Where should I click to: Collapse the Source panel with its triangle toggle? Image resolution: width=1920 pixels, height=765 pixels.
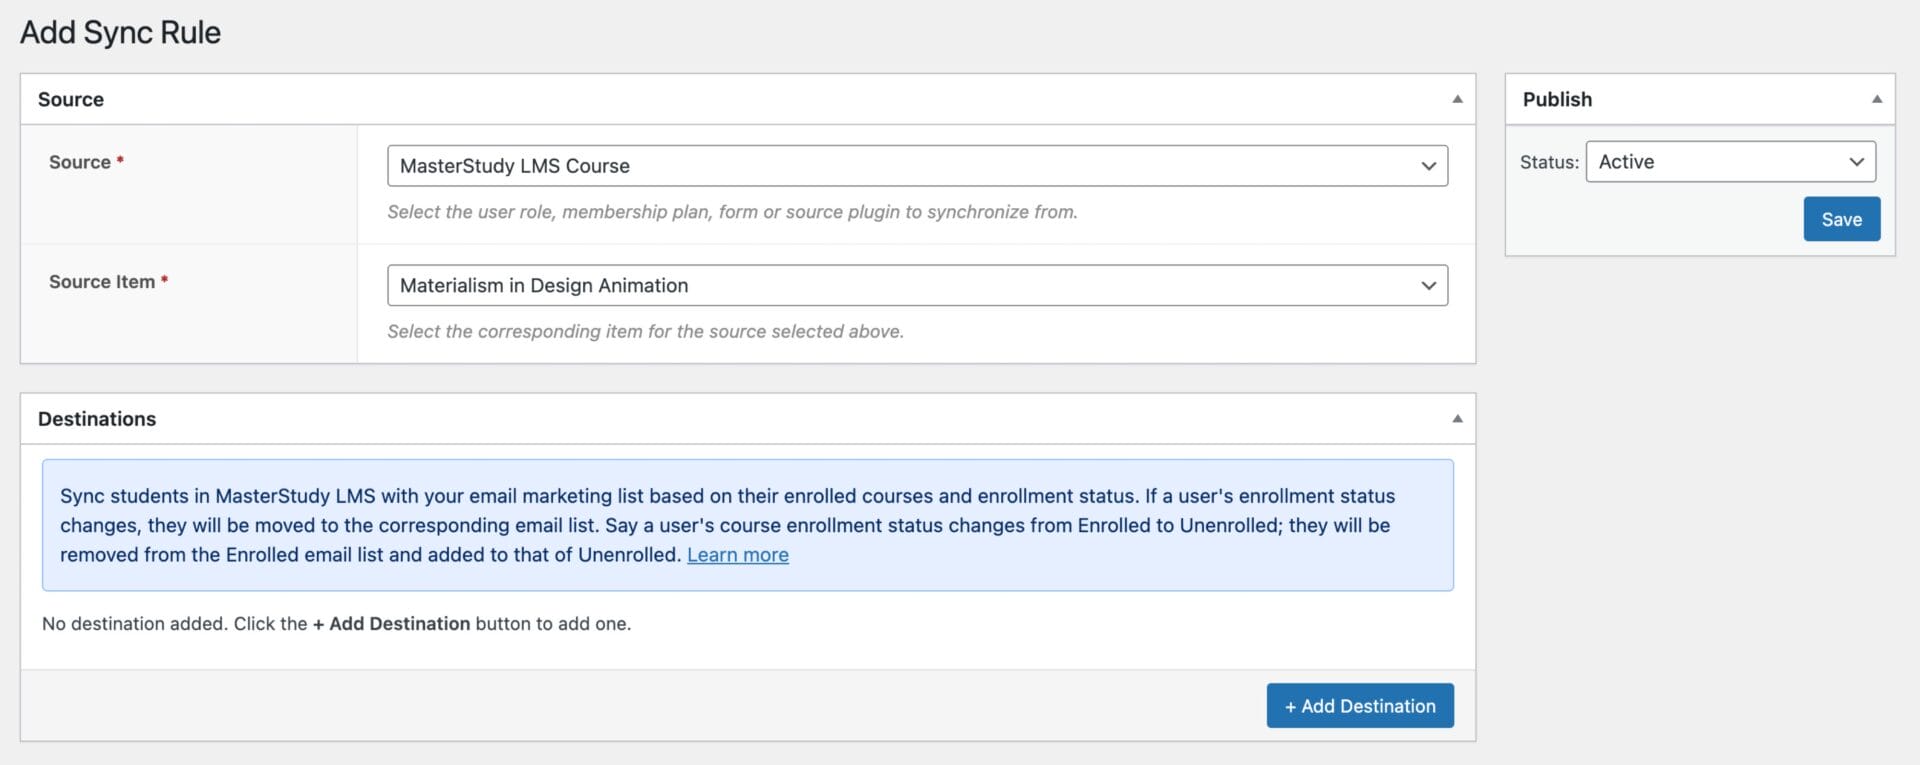pyautogui.click(x=1457, y=99)
